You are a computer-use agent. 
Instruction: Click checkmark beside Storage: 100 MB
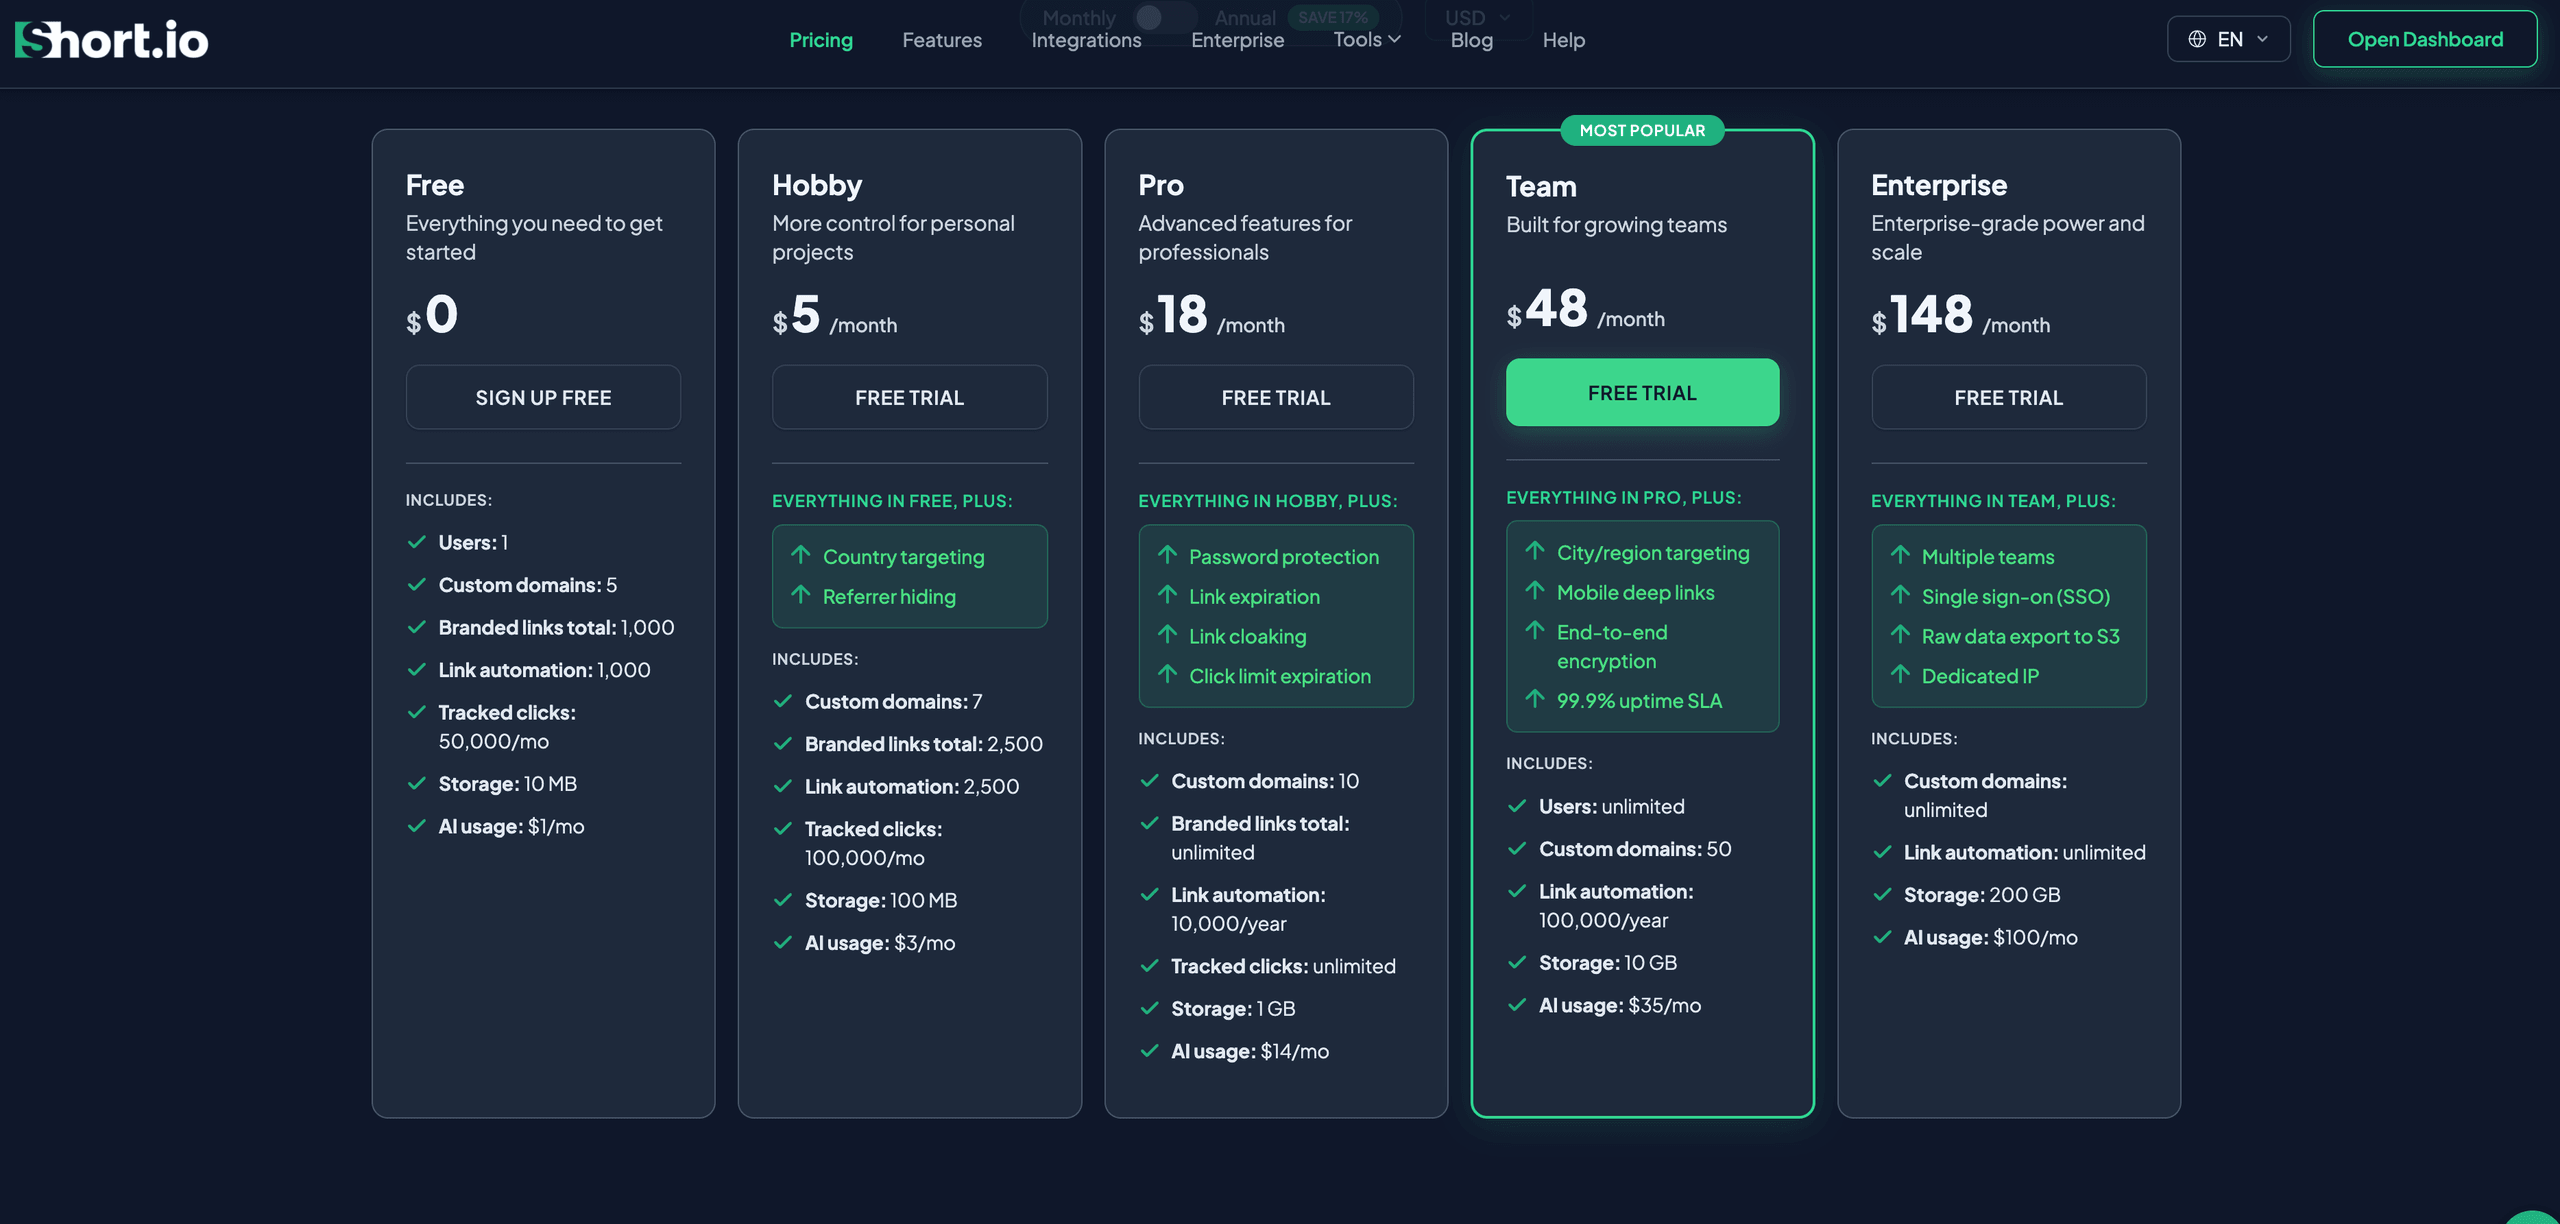pyautogui.click(x=783, y=900)
